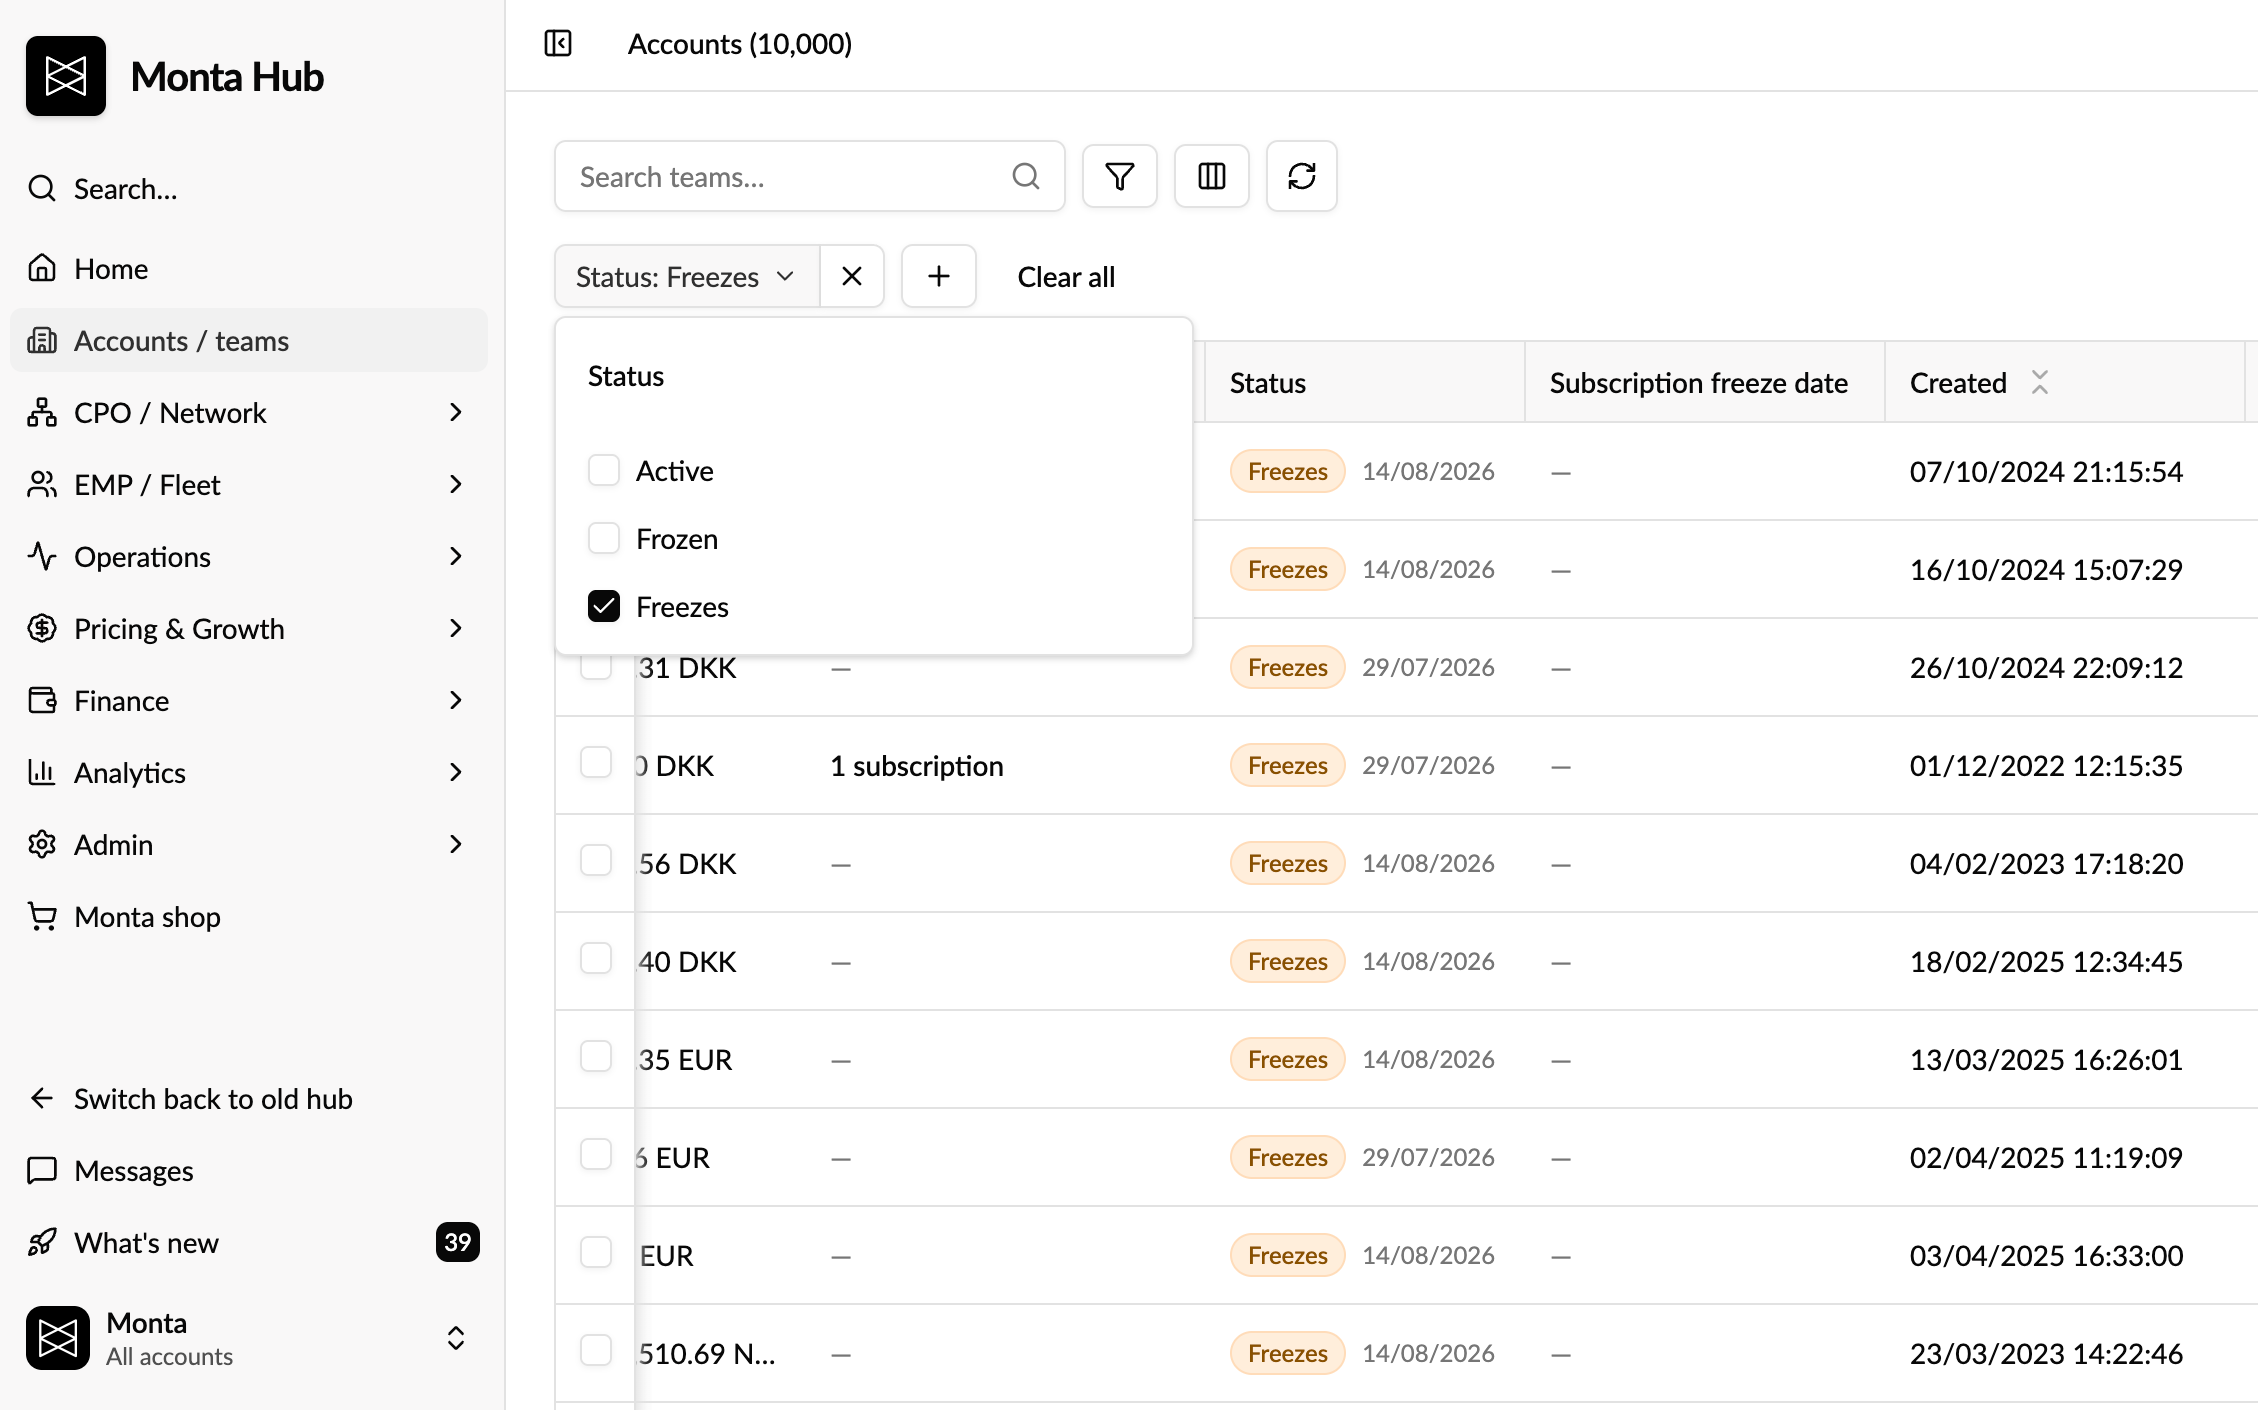Open the filter funnel icon

[x=1120, y=177]
